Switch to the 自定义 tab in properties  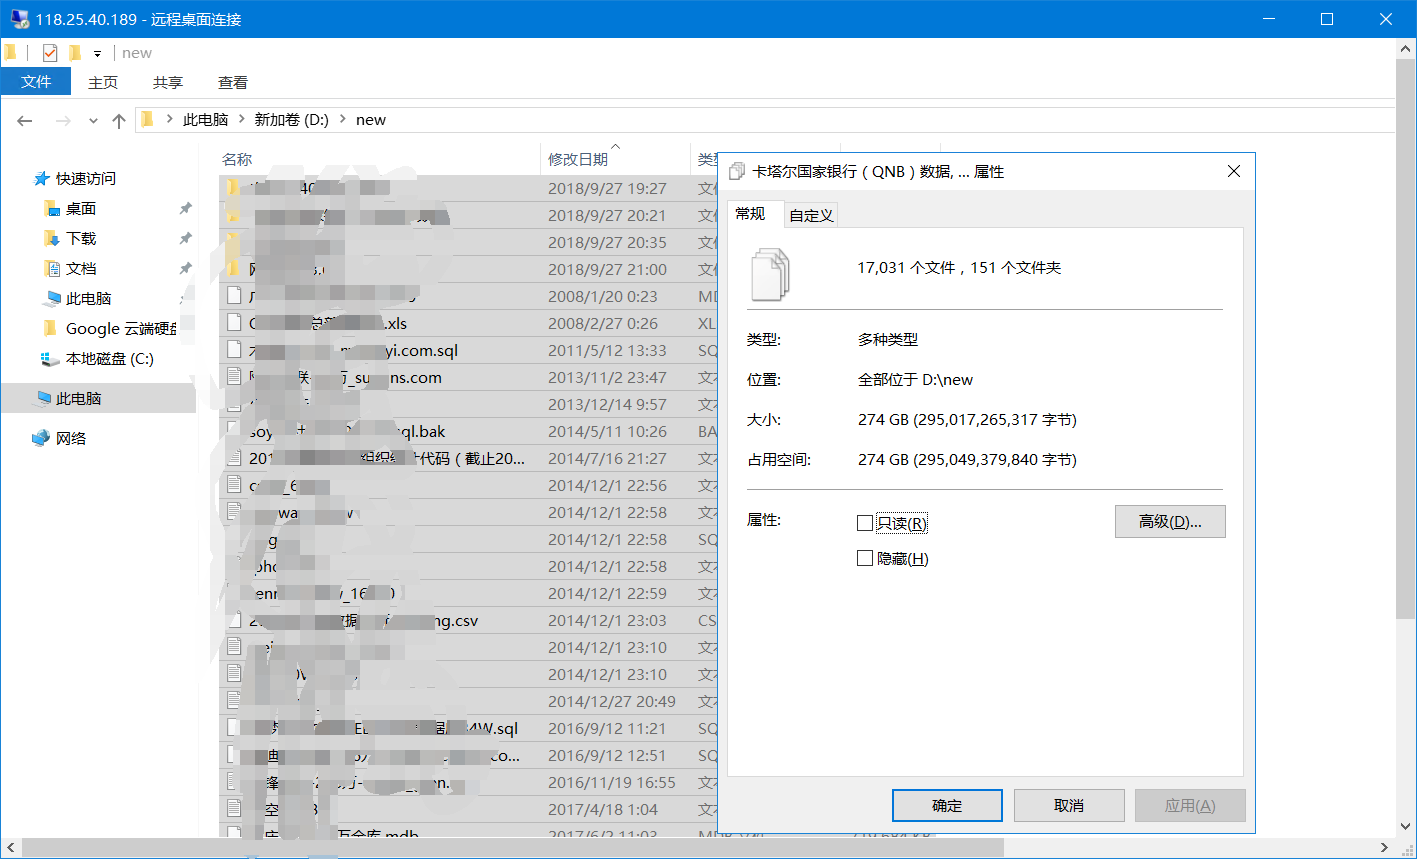(x=811, y=215)
